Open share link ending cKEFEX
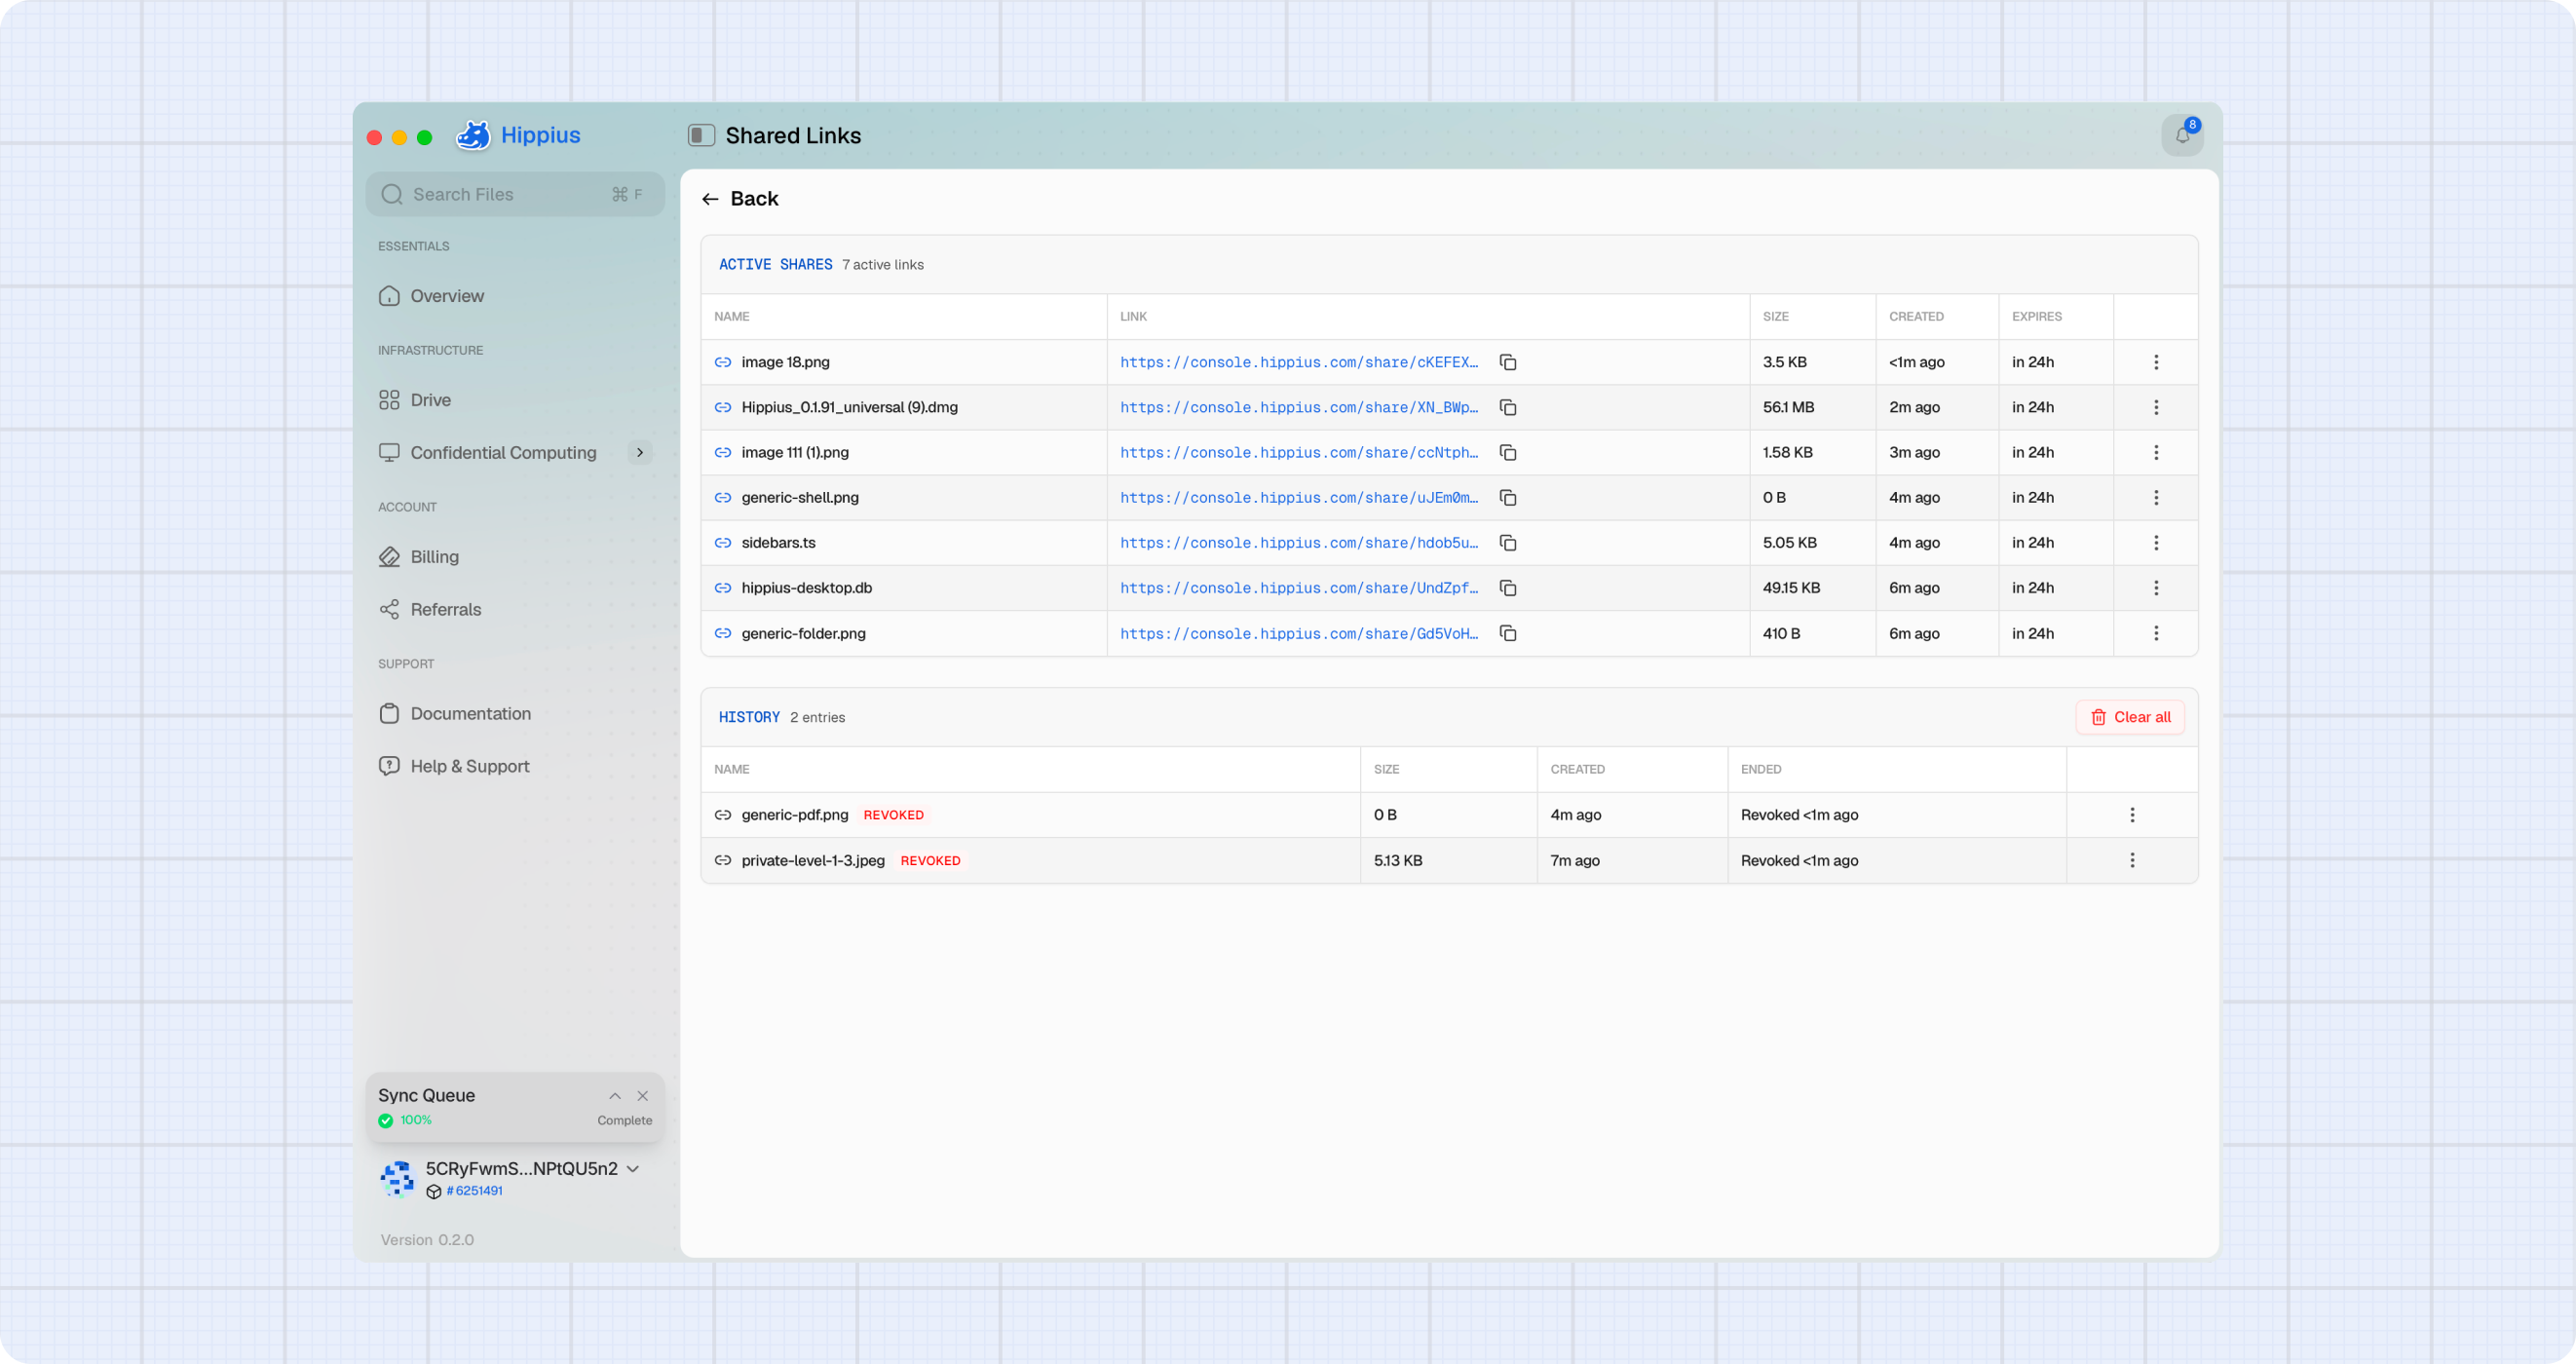 pyautogui.click(x=1299, y=362)
